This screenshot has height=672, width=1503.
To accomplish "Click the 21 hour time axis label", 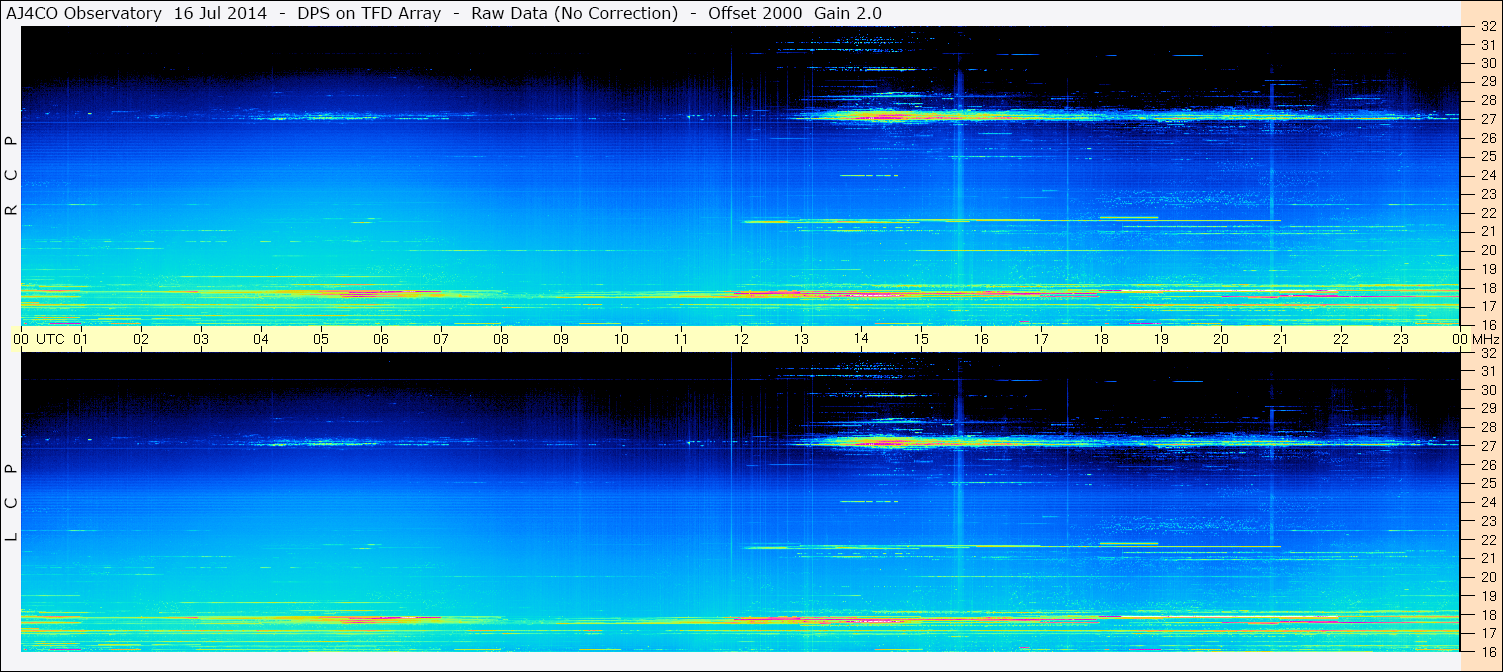I will (1281, 339).
